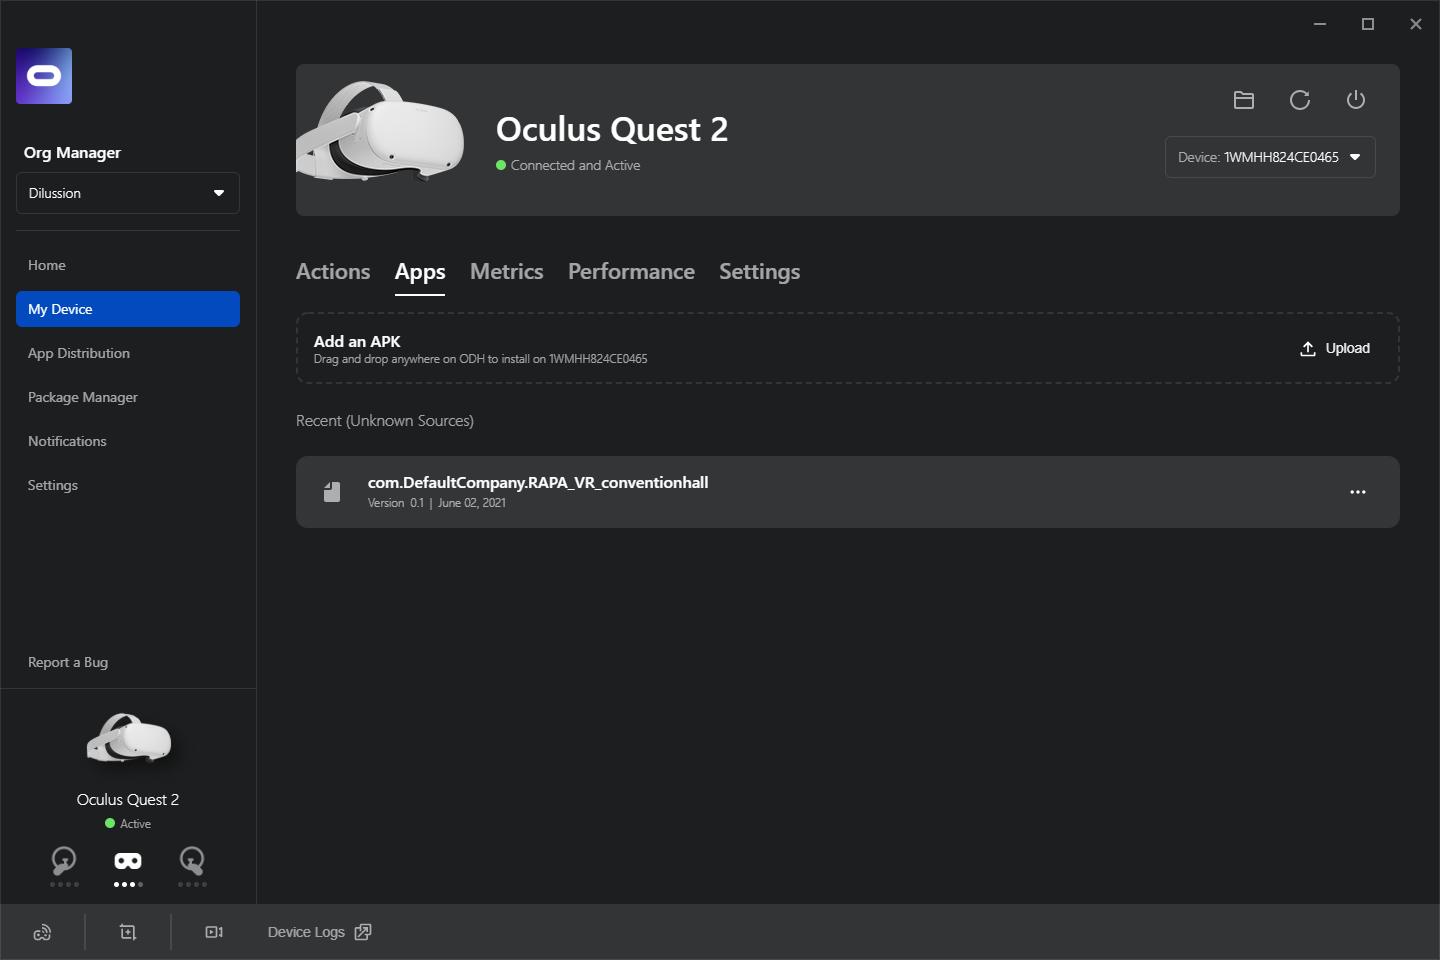Start video recording with bottom bar icon

point(214,932)
